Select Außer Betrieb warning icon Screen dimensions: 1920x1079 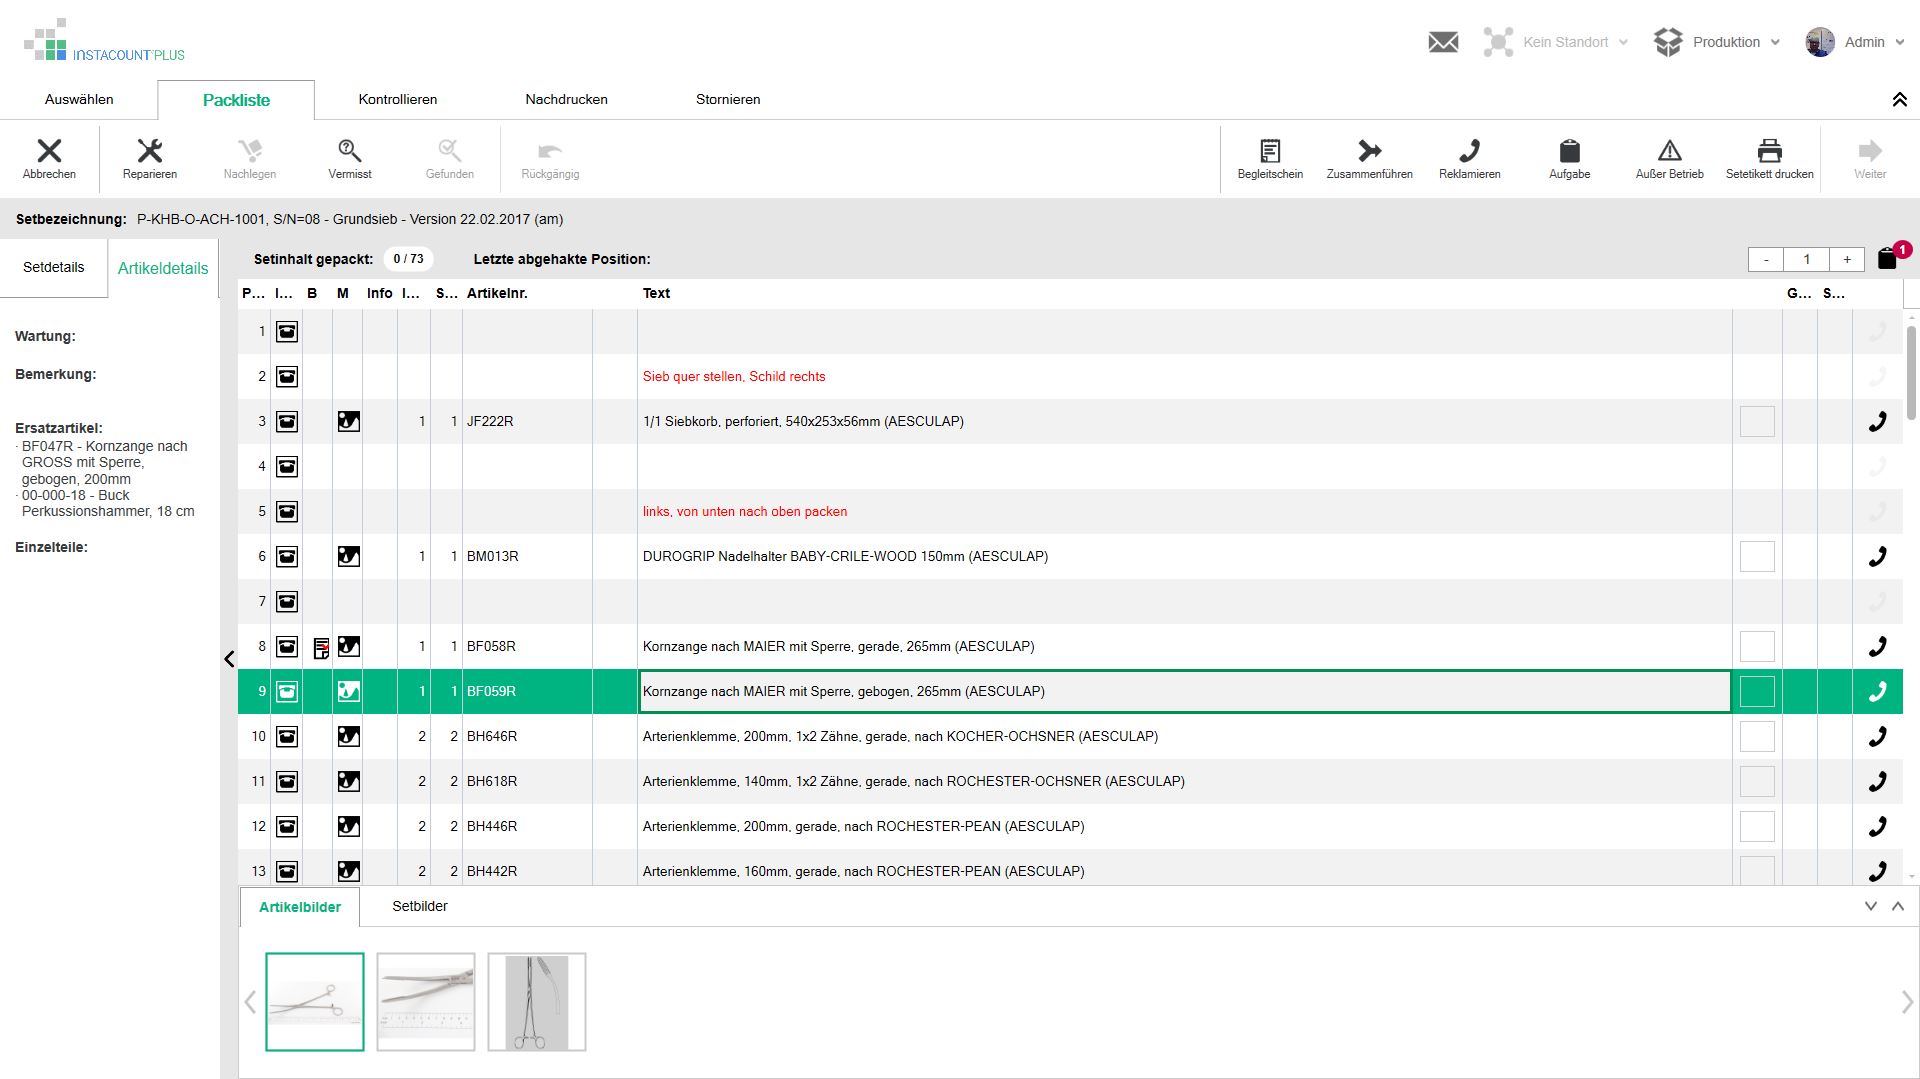[x=1668, y=152]
